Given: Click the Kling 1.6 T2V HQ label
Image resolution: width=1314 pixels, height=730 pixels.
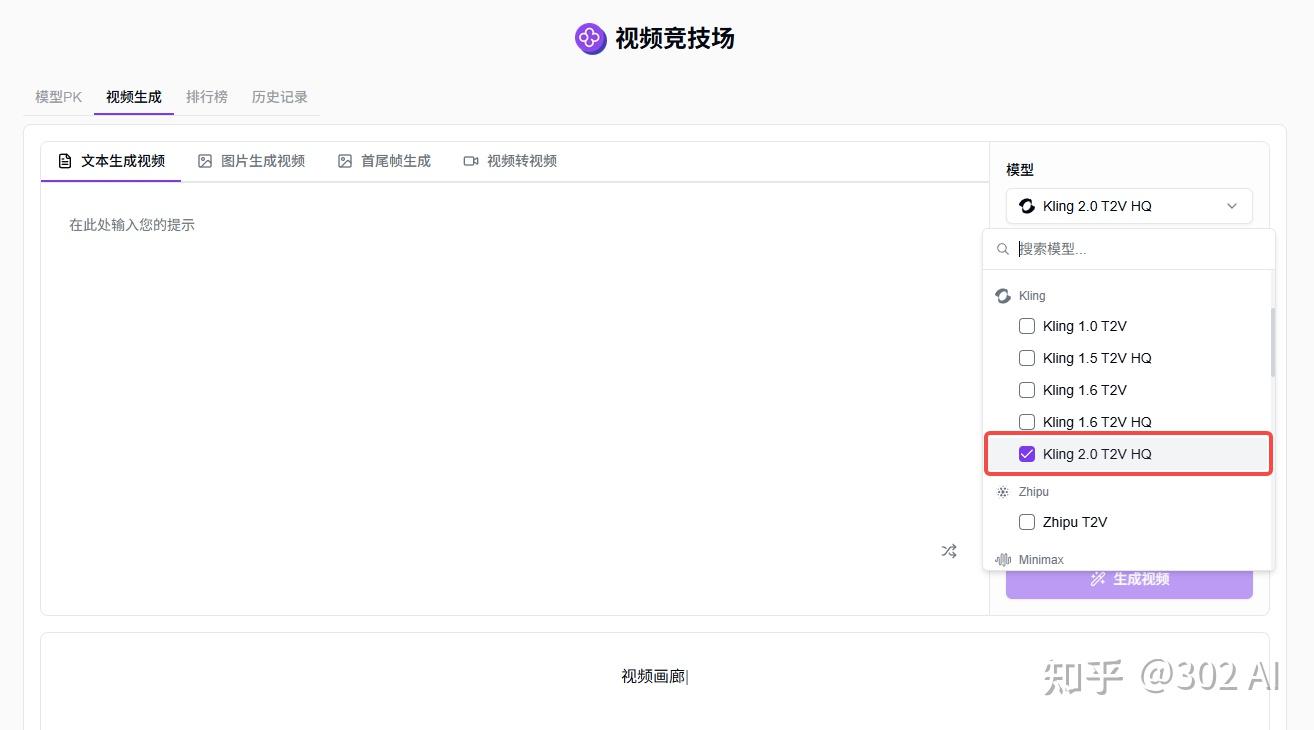Looking at the screenshot, I should 1097,422.
